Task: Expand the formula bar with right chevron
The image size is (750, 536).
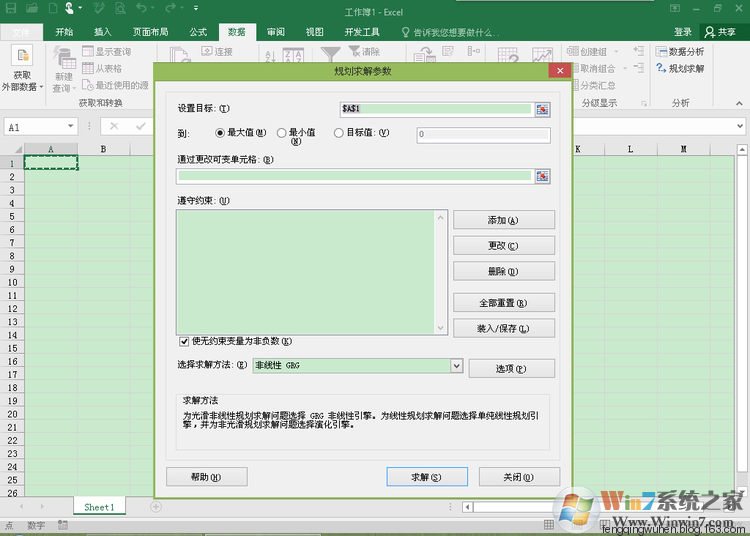Action: tap(740, 126)
